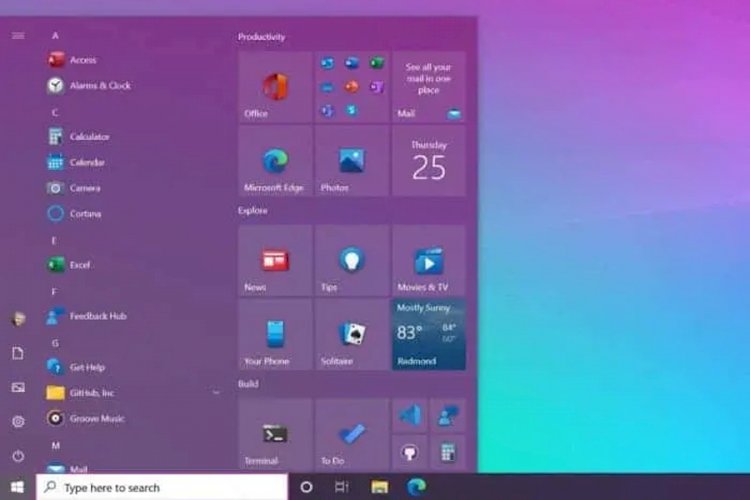Open the News tile

(x=276, y=261)
